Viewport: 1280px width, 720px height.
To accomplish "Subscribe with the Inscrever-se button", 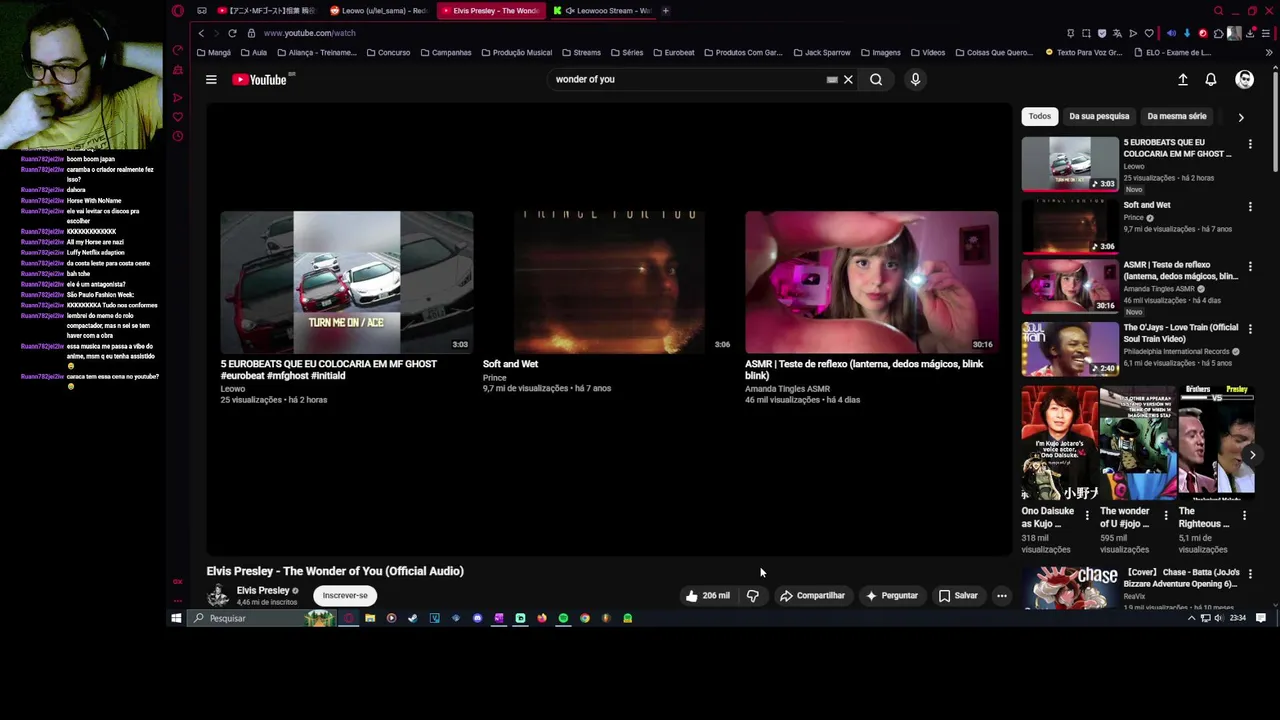I will (345, 595).
